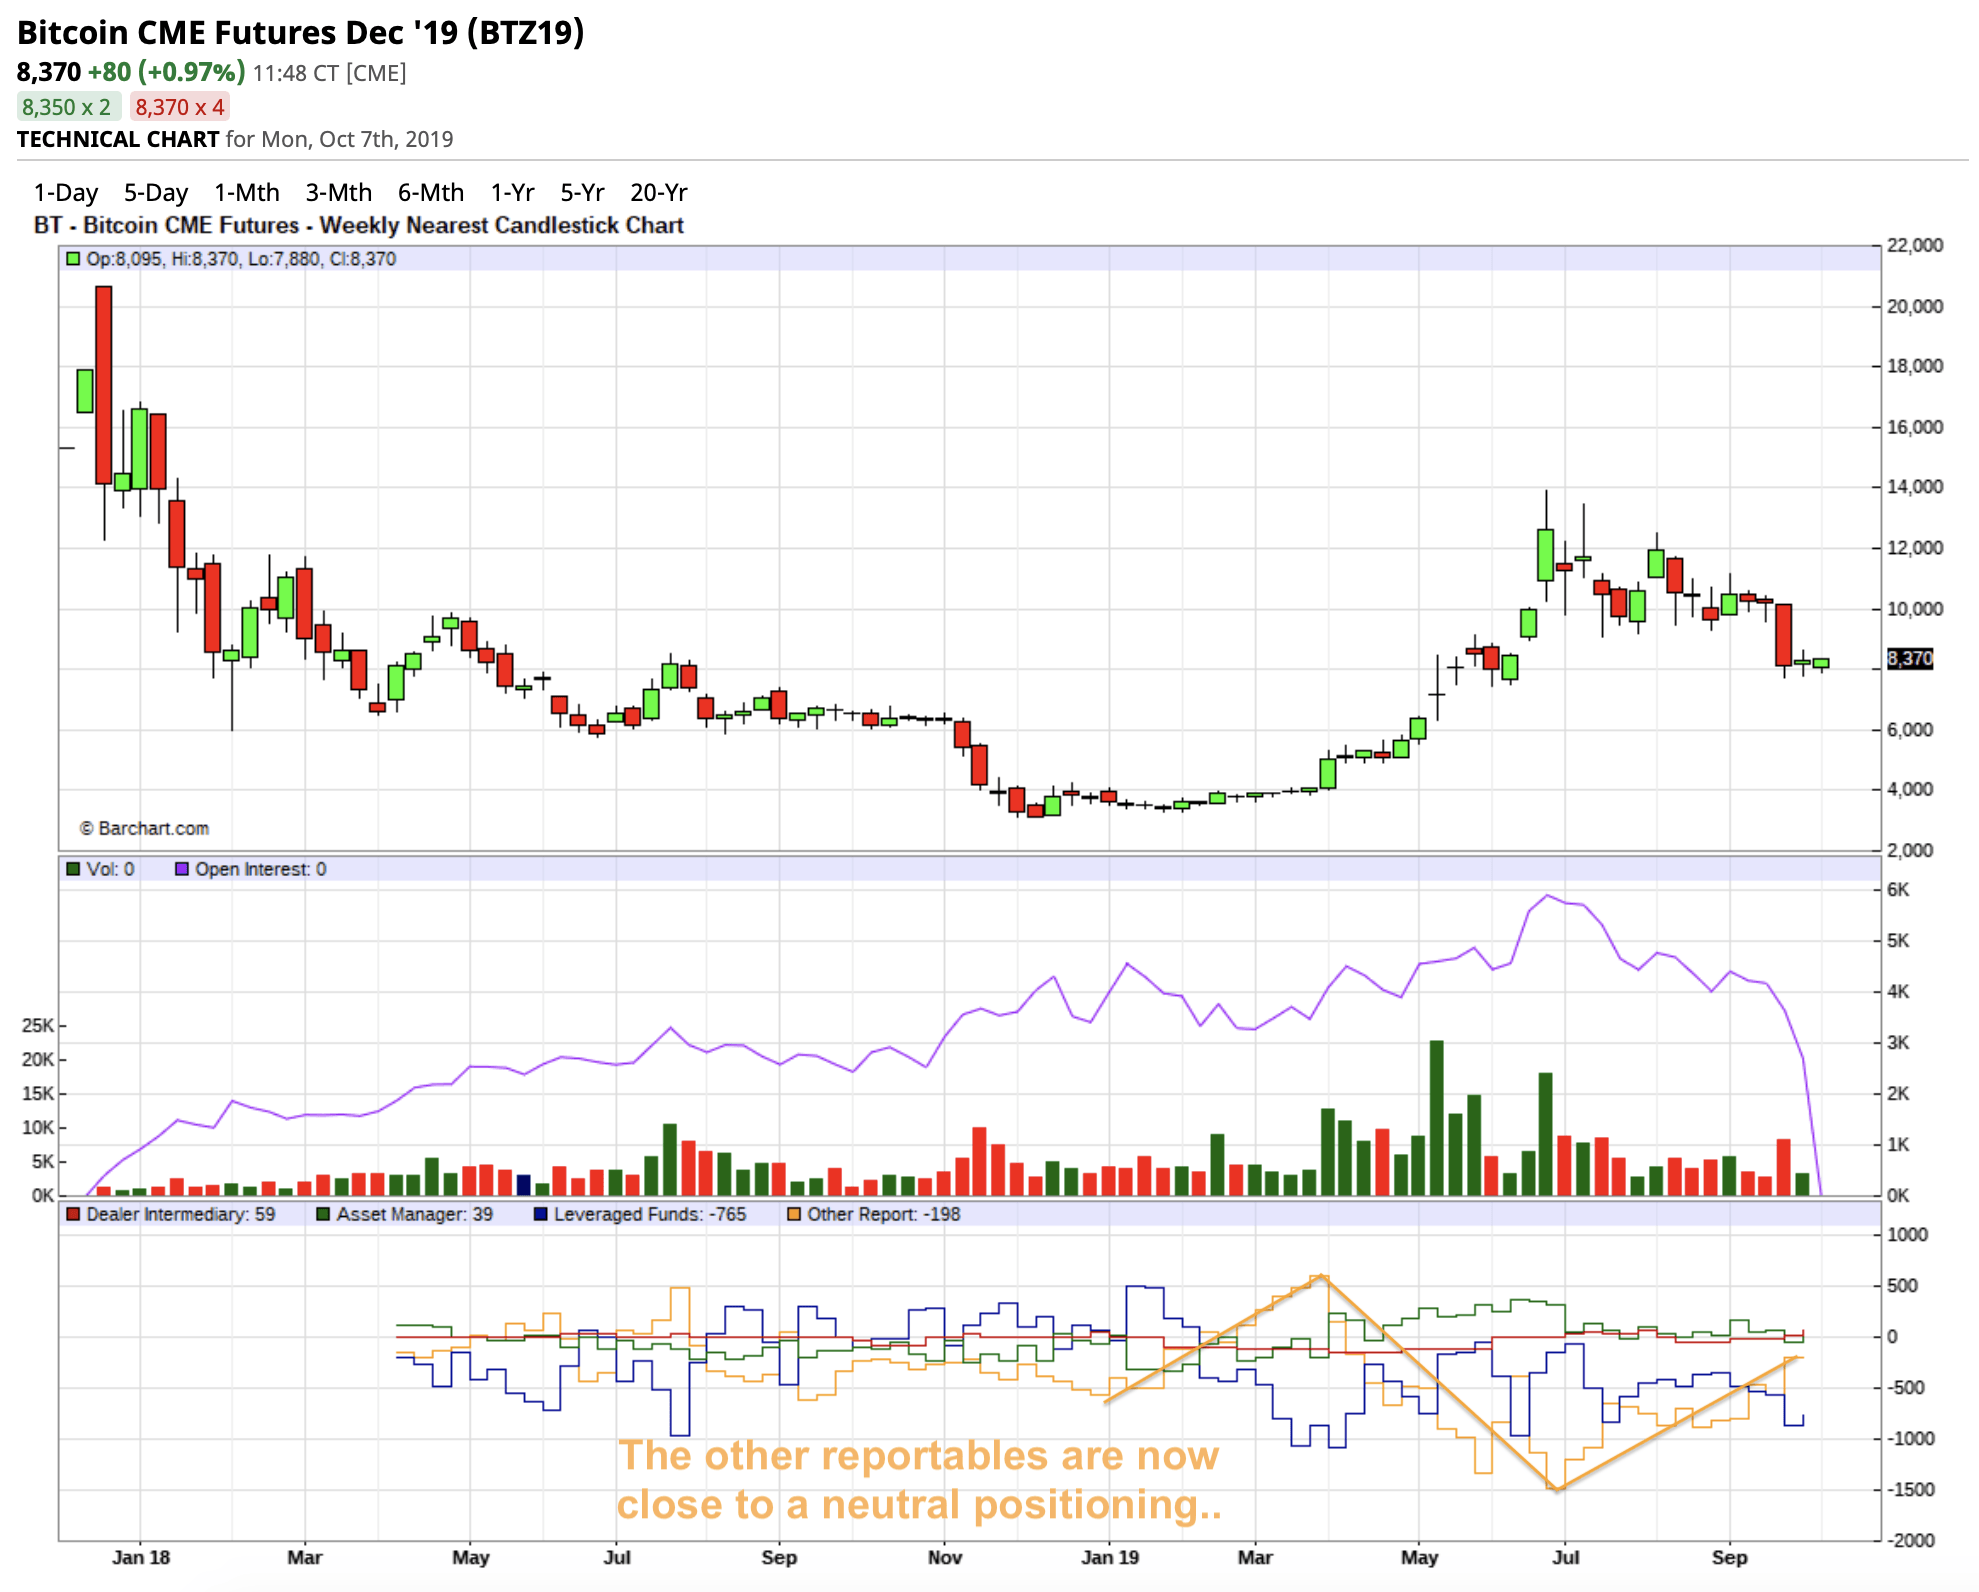Switch to the 3-Mth timeframe
The image size is (1979, 1592).
(339, 192)
